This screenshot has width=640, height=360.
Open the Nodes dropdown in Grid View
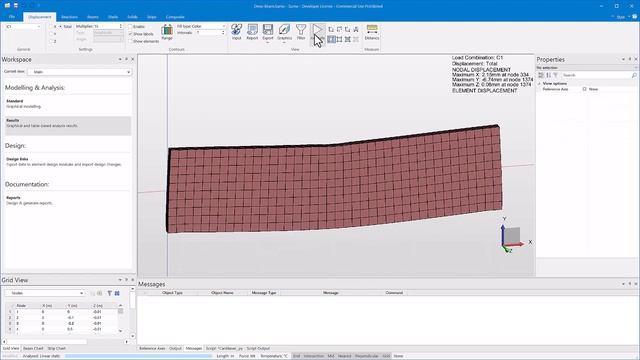click(x=44, y=293)
